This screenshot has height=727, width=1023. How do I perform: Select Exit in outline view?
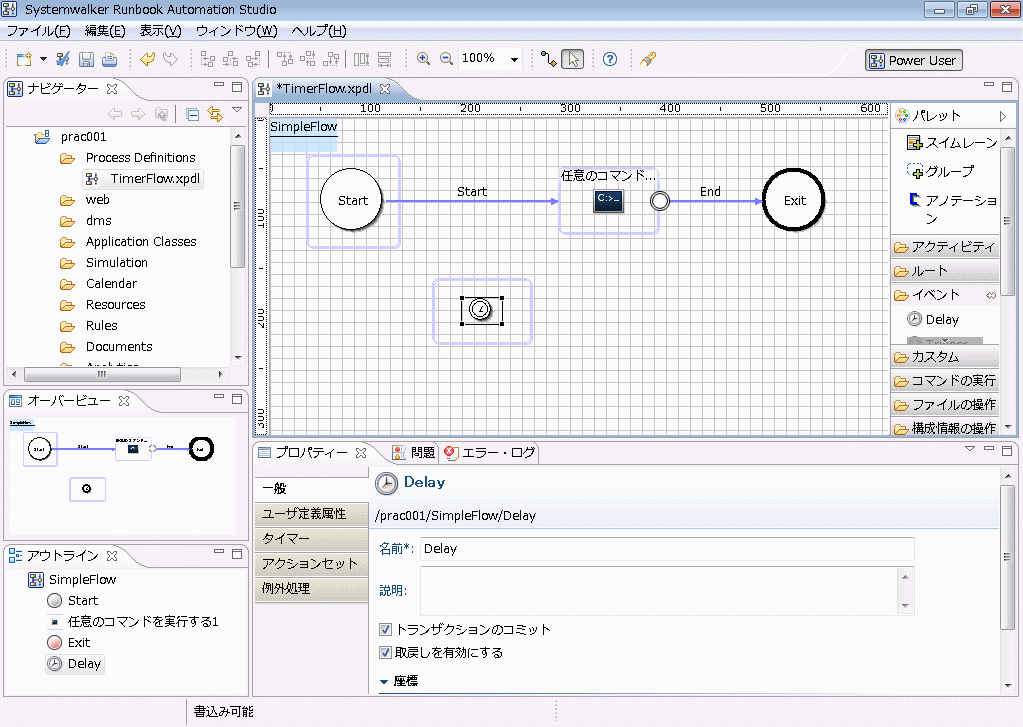pyautogui.click(x=69, y=642)
